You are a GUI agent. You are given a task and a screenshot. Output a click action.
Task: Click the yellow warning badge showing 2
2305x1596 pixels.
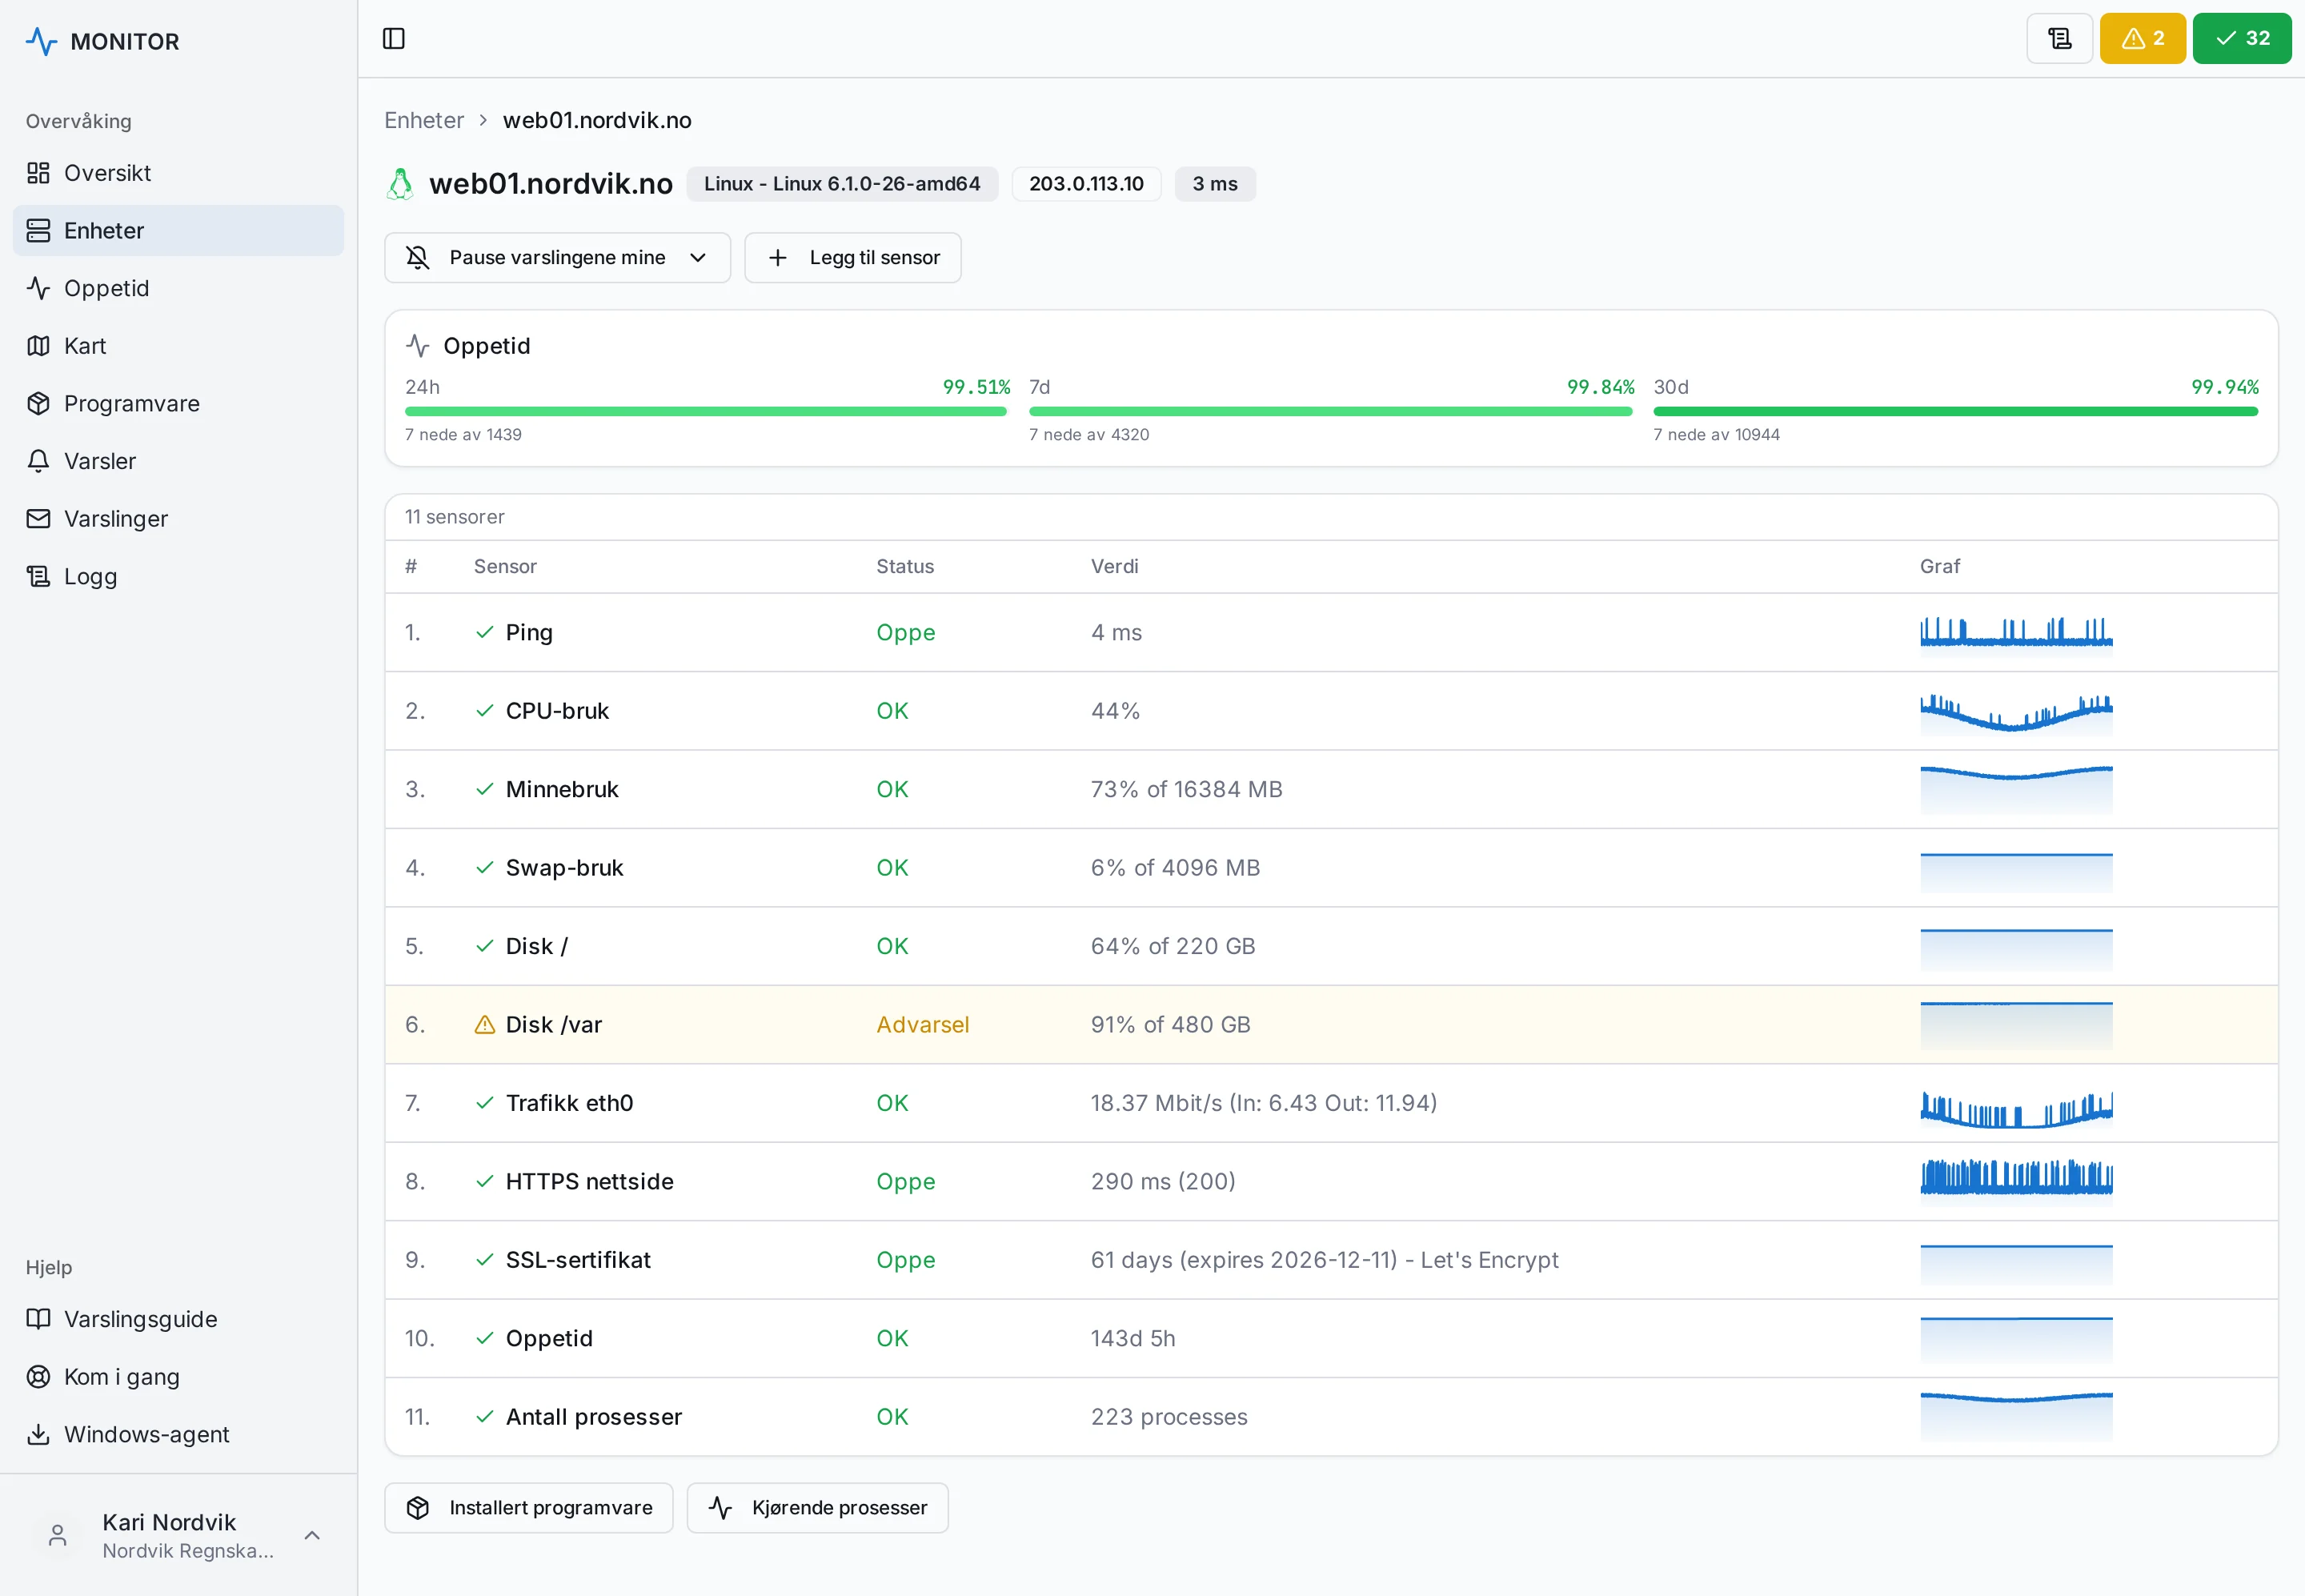(x=2142, y=39)
